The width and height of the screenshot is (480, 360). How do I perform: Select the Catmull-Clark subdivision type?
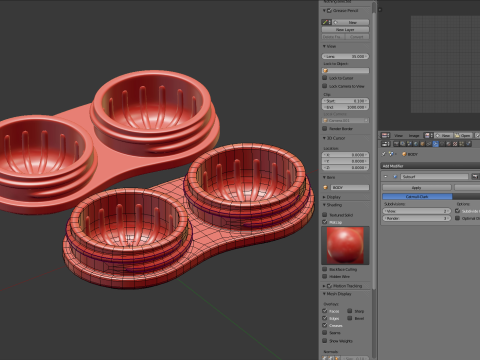(417, 197)
